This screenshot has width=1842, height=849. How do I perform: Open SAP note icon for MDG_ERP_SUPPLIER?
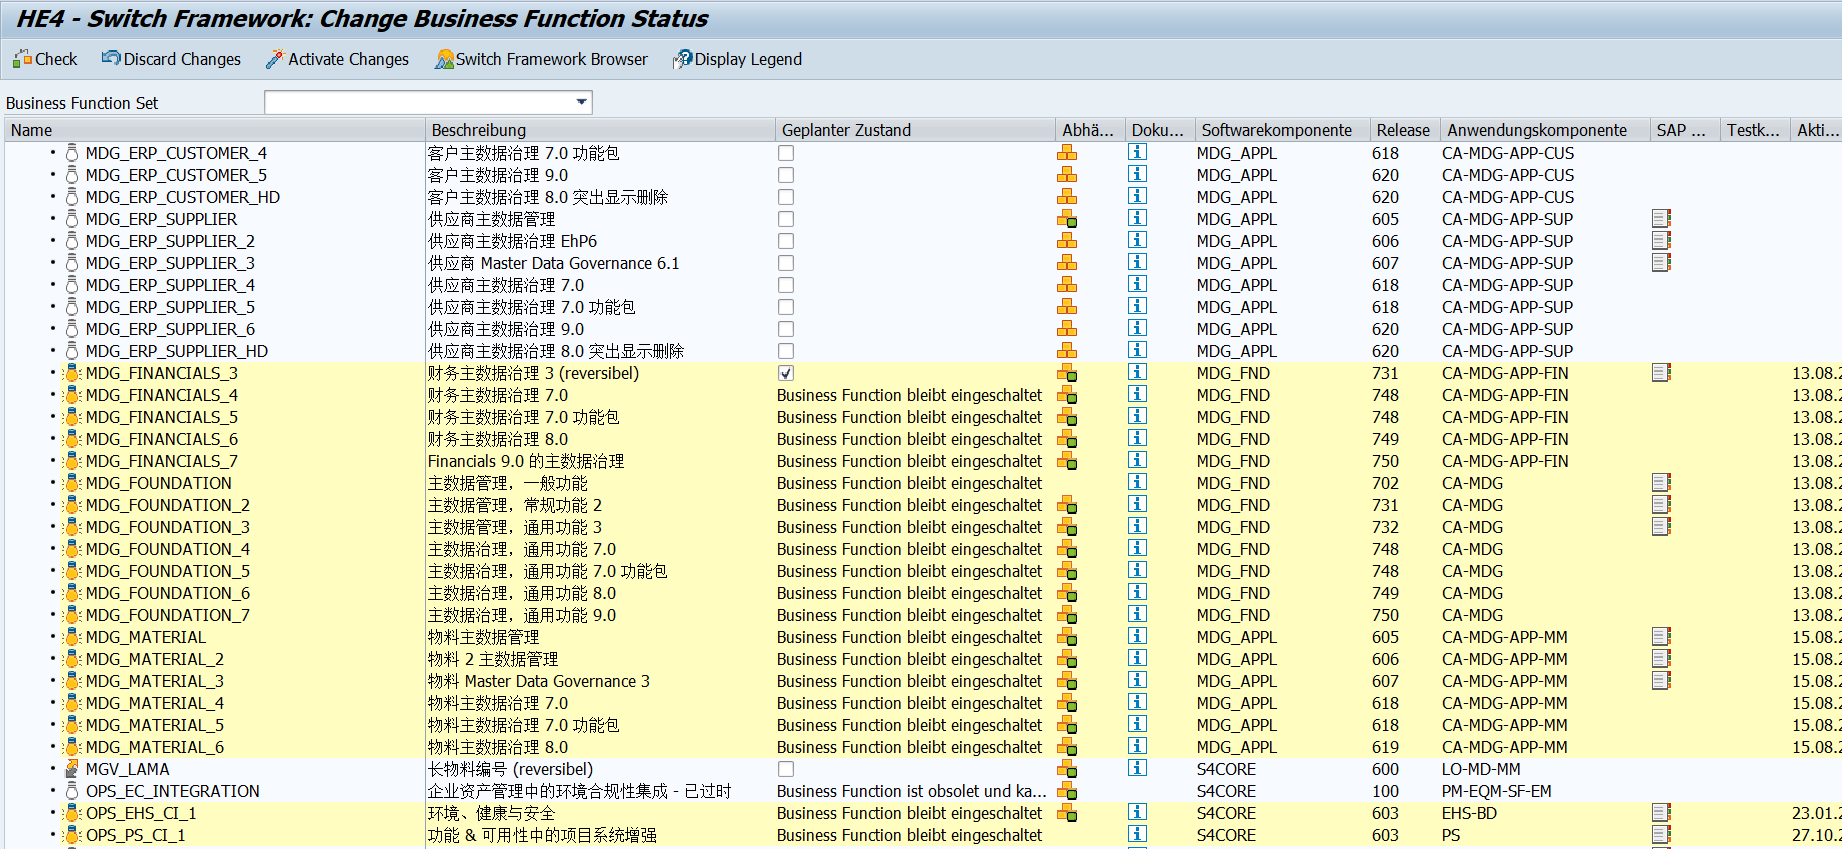[1661, 218]
